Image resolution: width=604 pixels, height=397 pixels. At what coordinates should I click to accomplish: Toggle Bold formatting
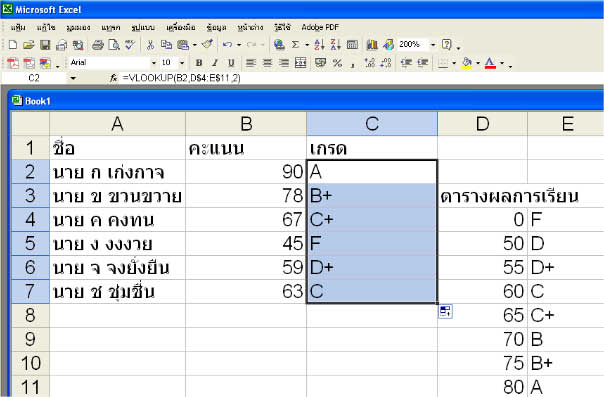(199, 63)
